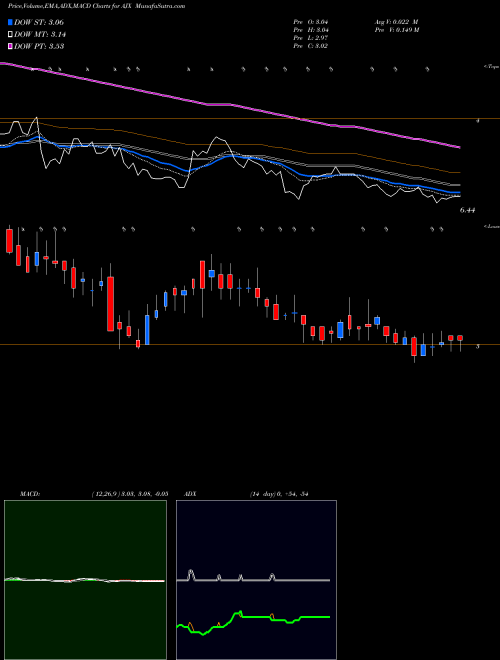The width and height of the screenshot is (500, 660).
Task: Click the 'Pre H: 3.04' value
Action: click(311, 30)
